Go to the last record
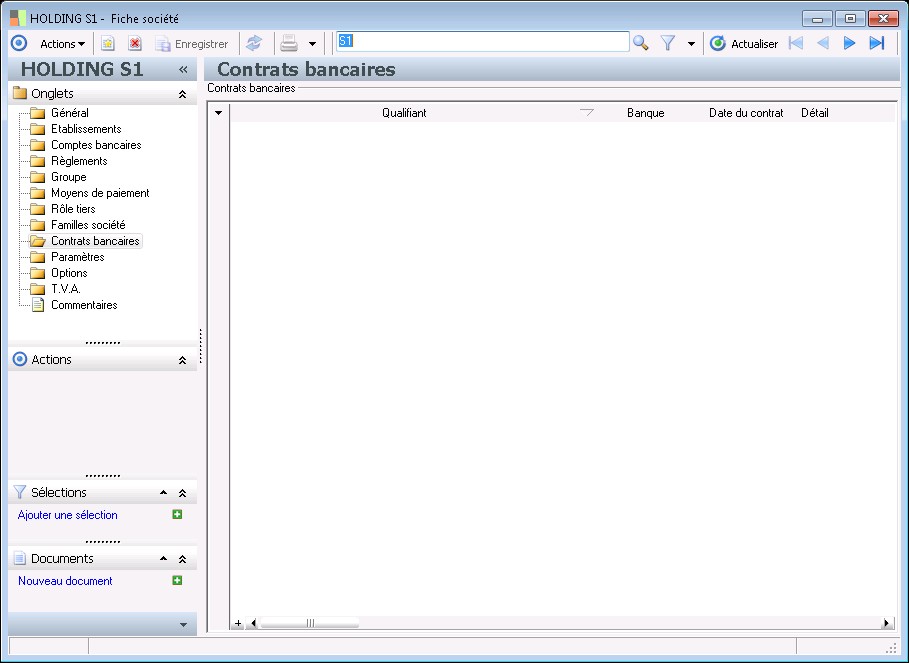 [877, 43]
